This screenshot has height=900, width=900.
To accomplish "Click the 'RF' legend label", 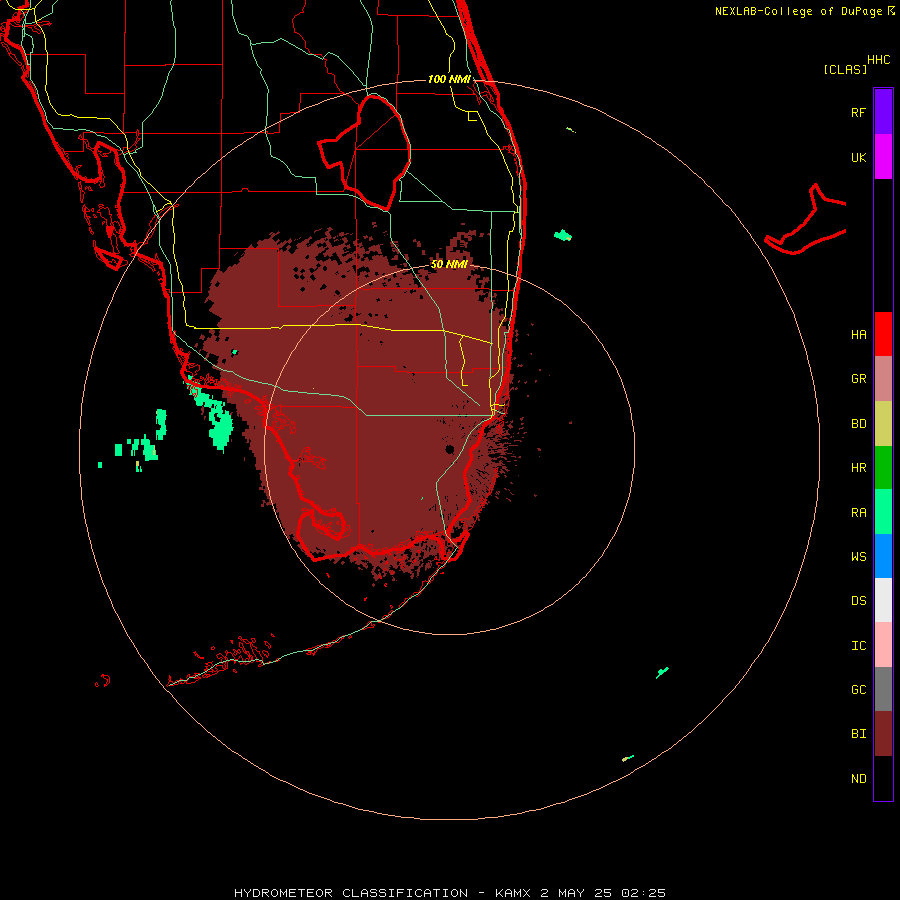I will pyautogui.click(x=858, y=112).
